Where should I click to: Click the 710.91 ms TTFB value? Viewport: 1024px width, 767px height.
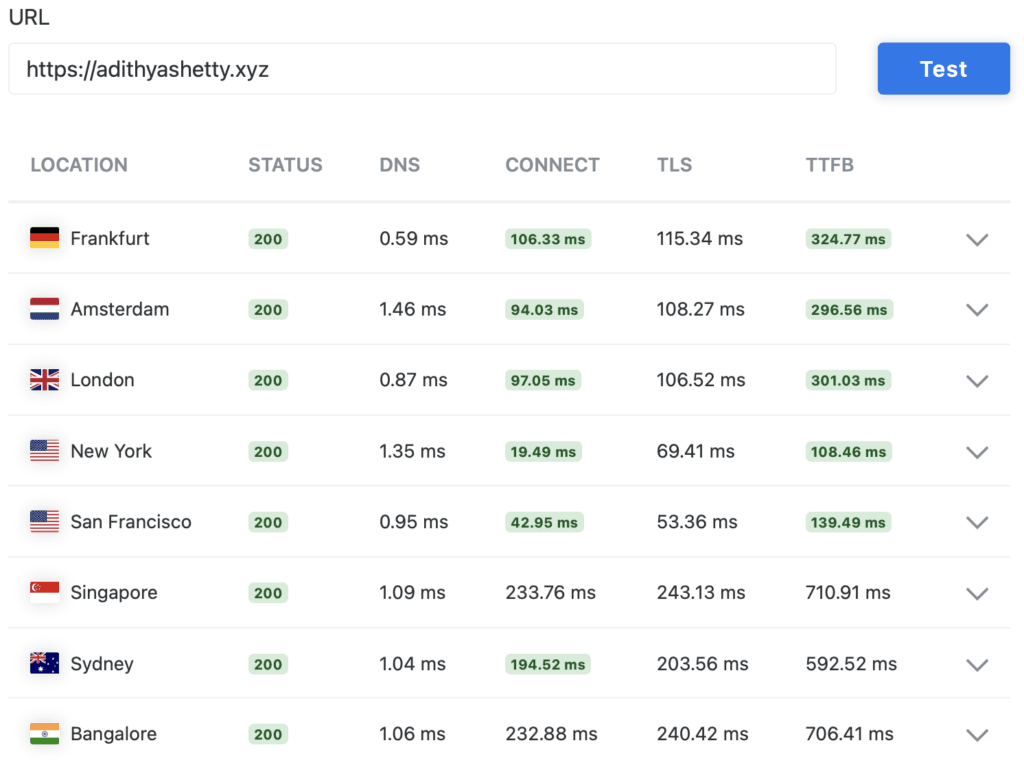(848, 593)
